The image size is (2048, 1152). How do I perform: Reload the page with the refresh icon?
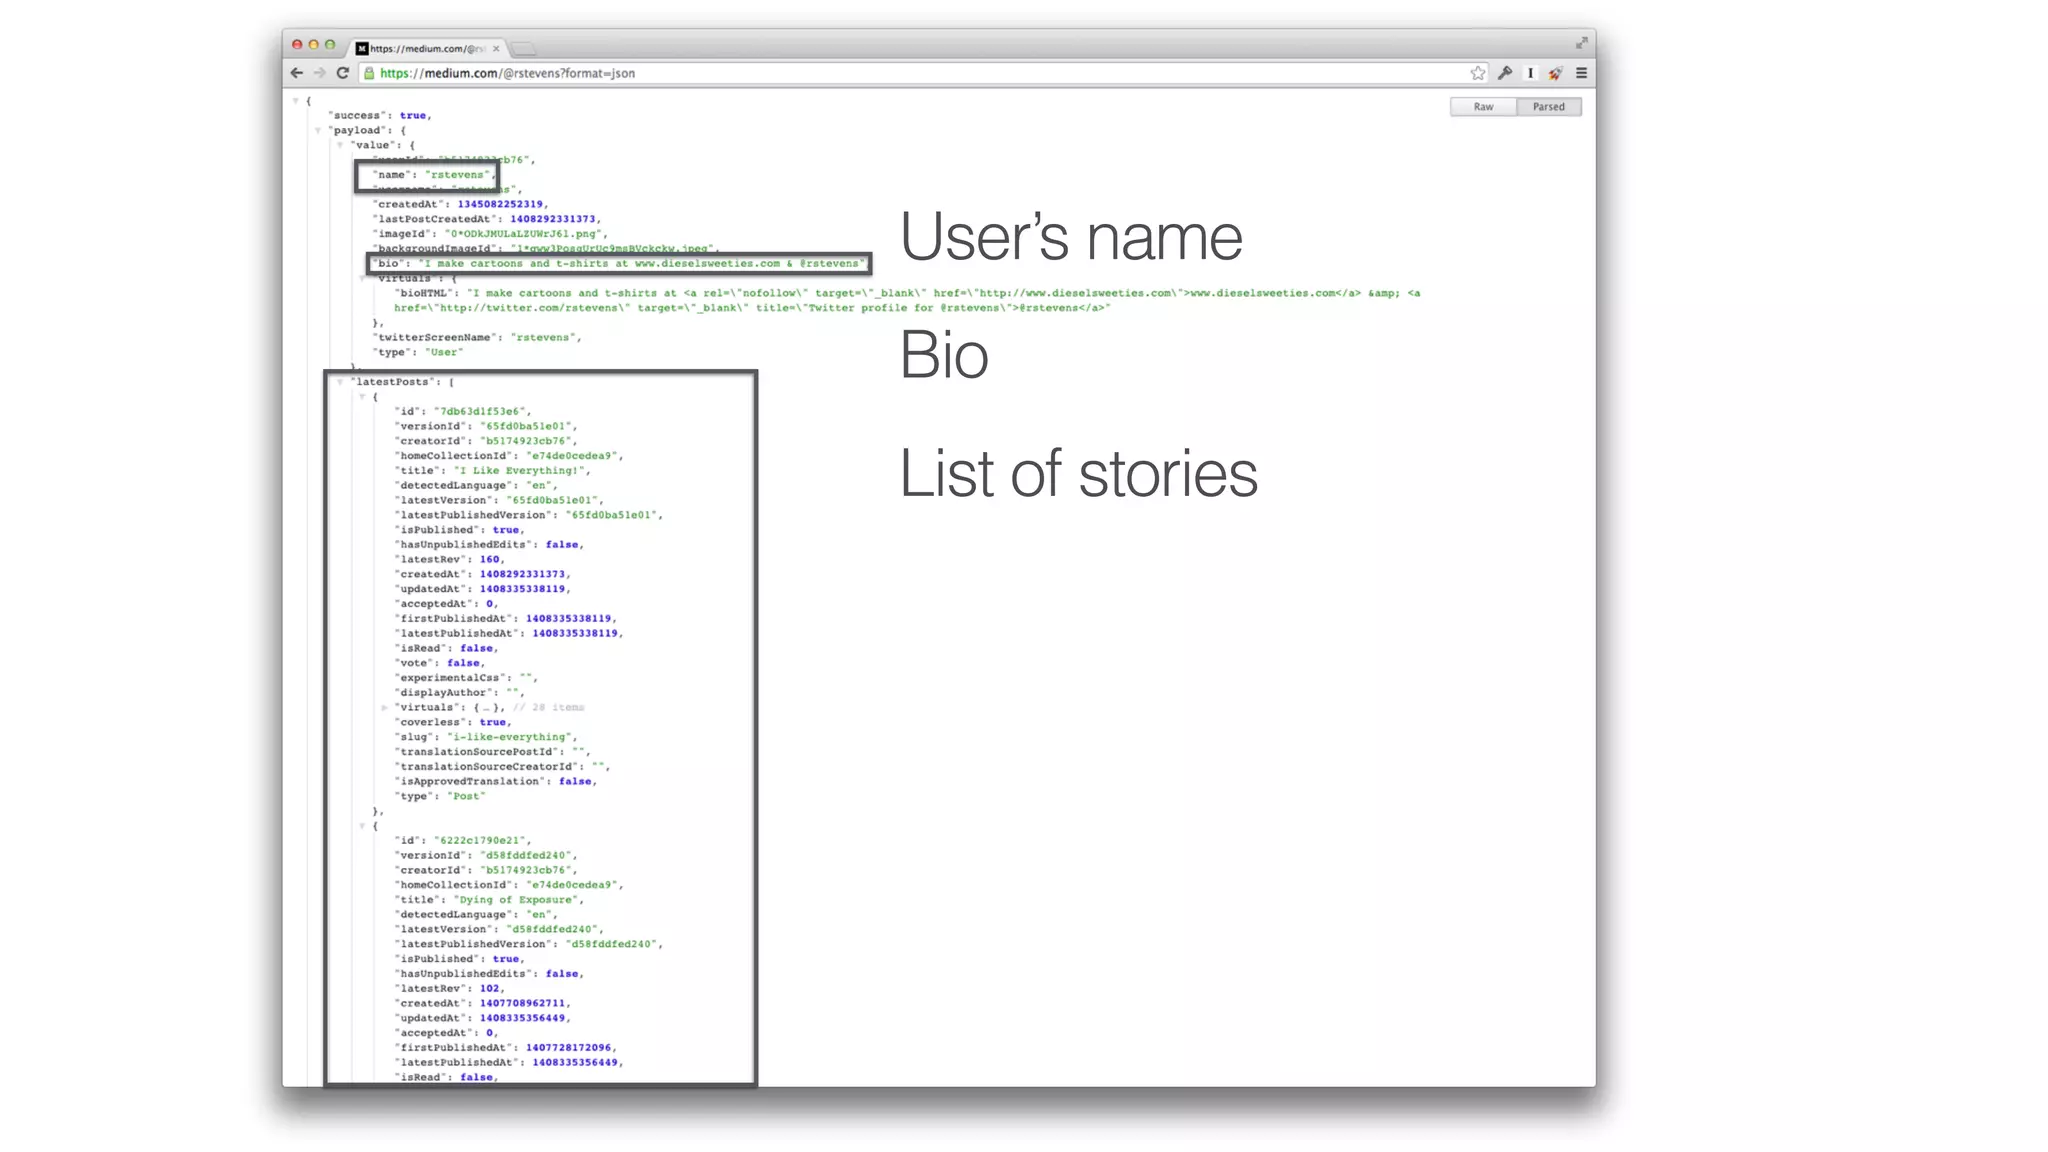point(342,73)
